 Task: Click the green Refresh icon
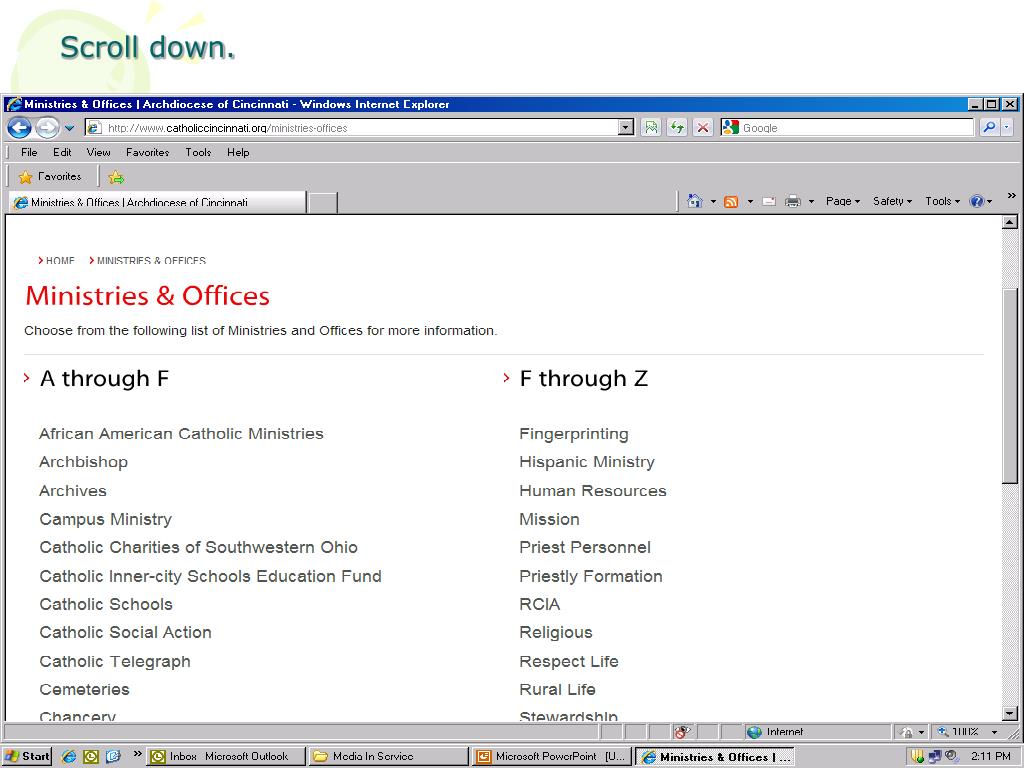[677, 128]
